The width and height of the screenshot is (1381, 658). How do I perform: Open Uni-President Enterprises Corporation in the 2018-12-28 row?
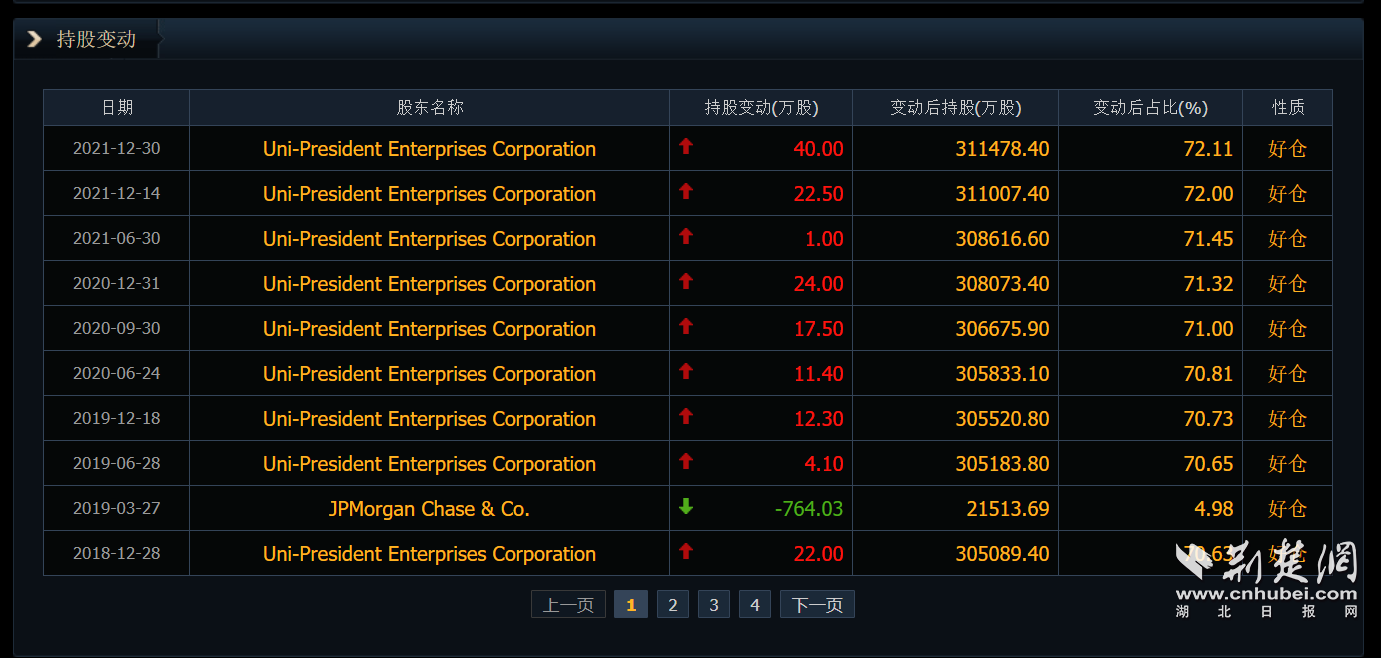click(429, 554)
